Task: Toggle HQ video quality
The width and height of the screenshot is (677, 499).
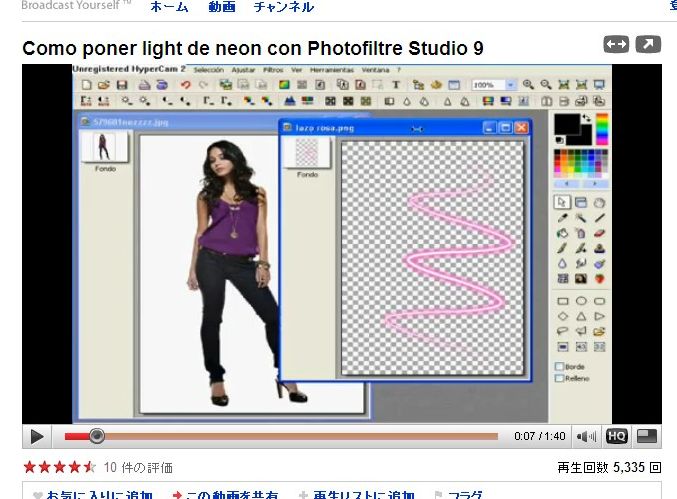Action: (x=616, y=436)
